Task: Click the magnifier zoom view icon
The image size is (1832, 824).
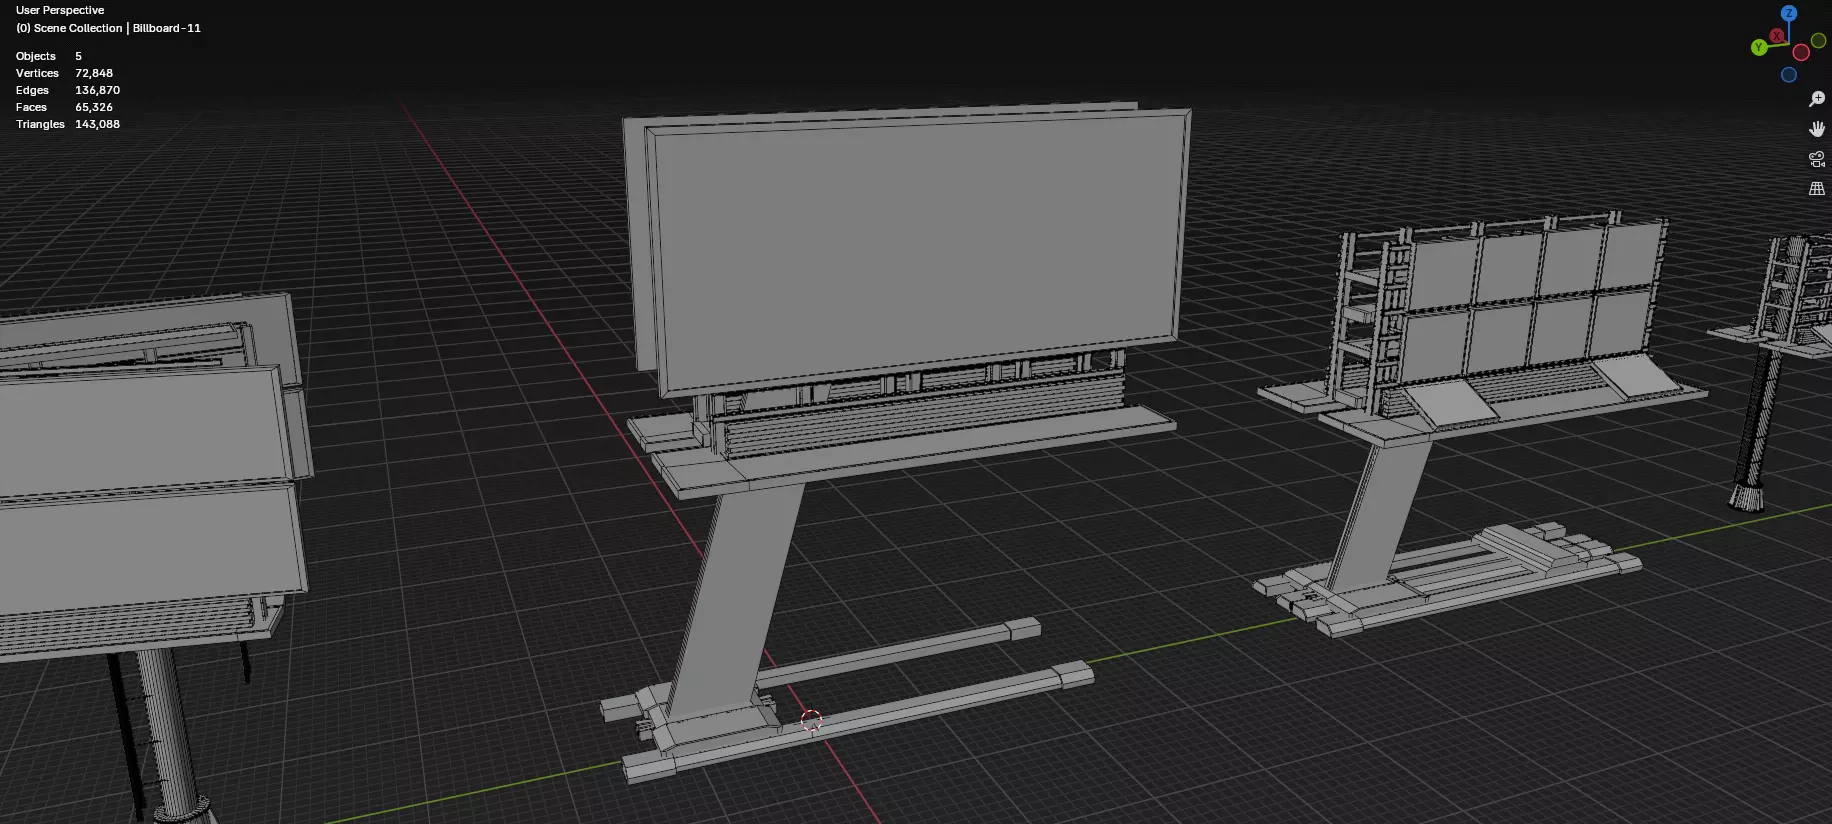Action: pyautogui.click(x=1817, y=99)
